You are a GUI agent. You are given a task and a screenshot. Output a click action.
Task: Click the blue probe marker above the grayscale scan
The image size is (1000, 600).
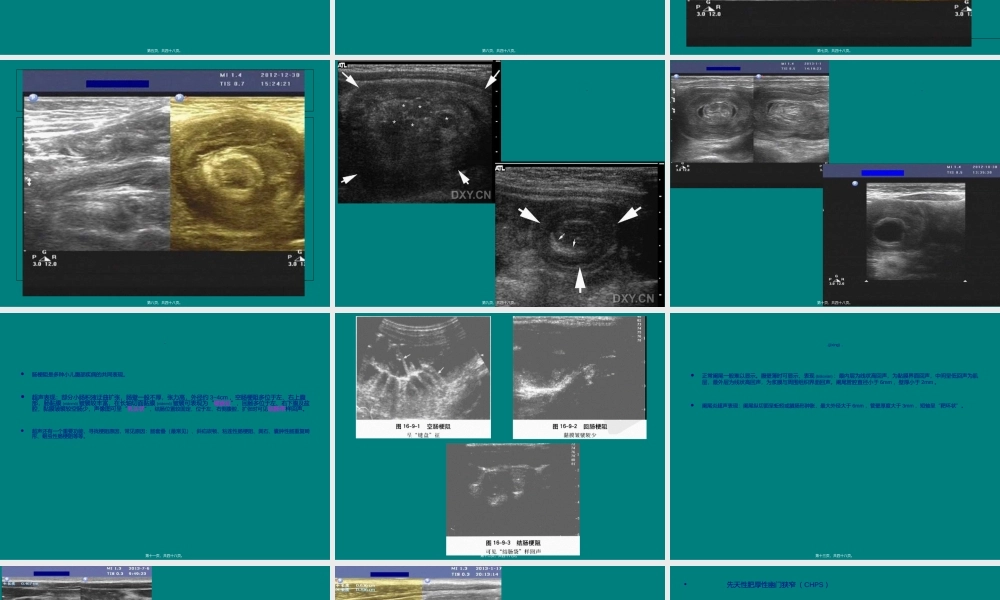coord(34,98)
